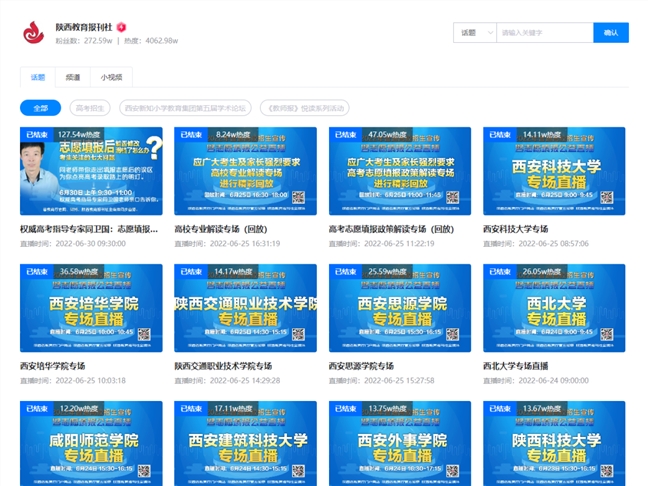
Task: Click the red badge beside 陕西教育报刊社
Action: click(x=121, y=27)
